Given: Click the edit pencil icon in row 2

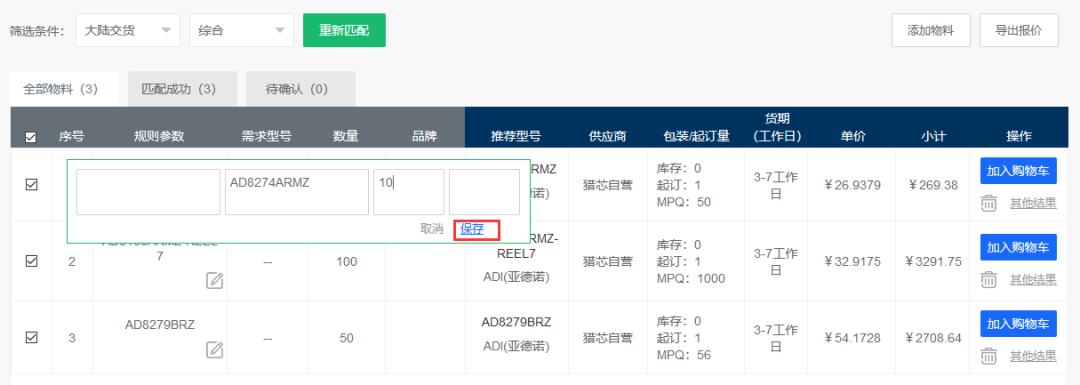Looking at the screenshot, I should (215, 280).
